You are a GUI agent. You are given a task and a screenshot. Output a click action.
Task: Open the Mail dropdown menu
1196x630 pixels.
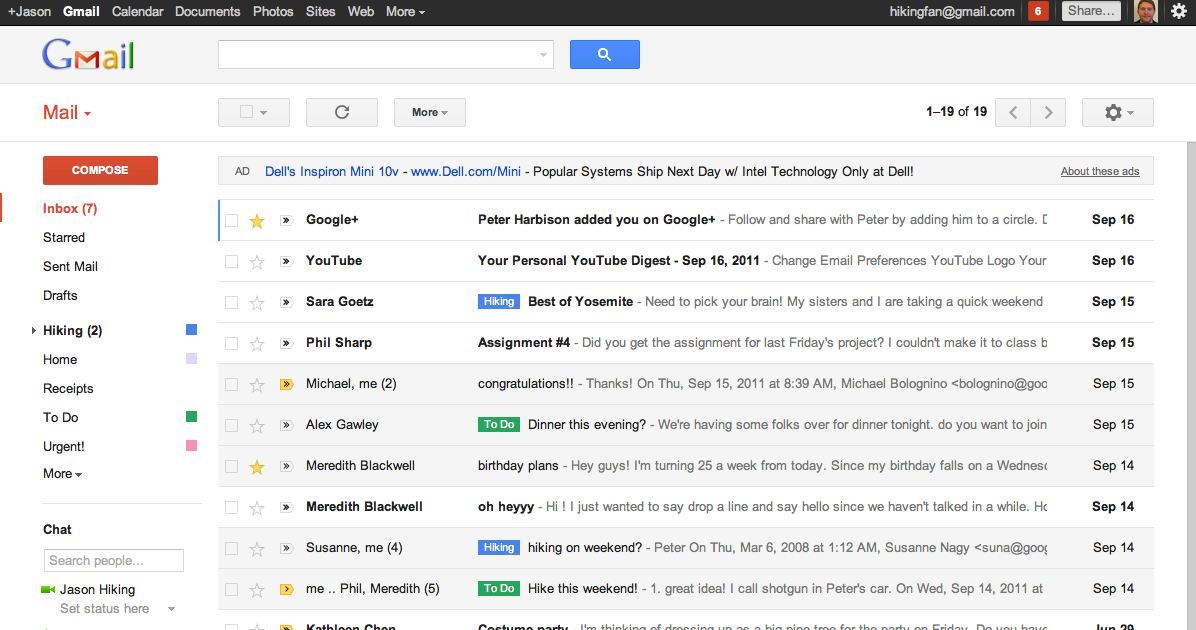[67, 113]
